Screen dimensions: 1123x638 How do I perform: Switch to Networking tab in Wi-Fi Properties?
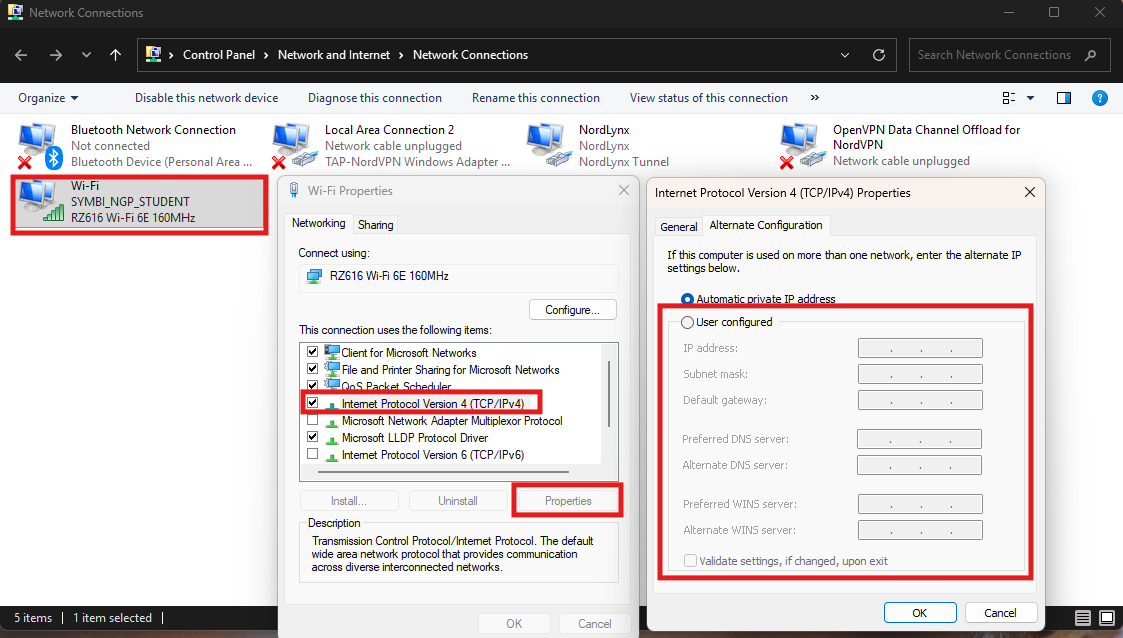[x=318, y=223]
